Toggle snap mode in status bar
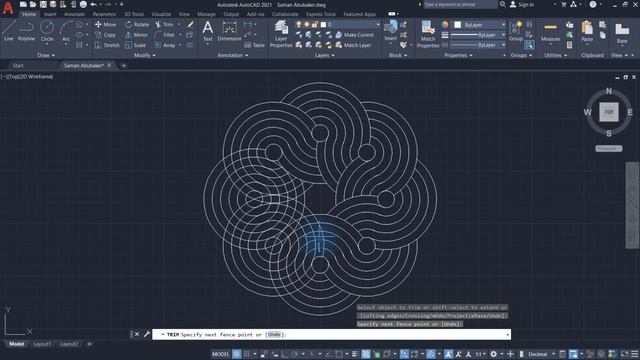640x360 pixels. 247,354
